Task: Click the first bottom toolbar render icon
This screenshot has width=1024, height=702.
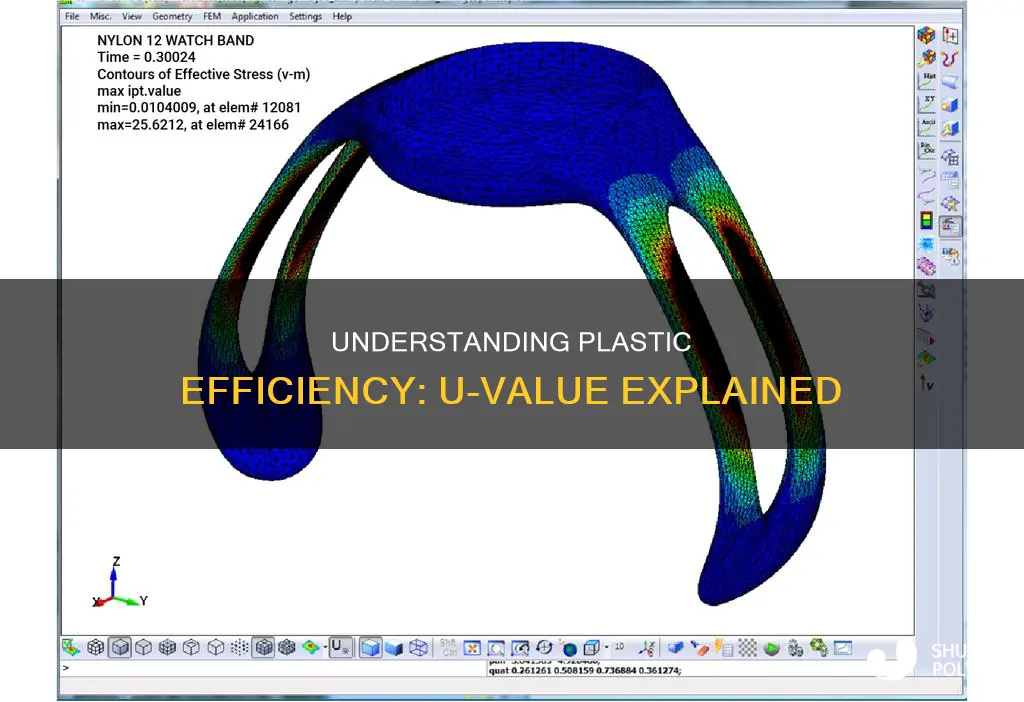Action: pos(71,647)
